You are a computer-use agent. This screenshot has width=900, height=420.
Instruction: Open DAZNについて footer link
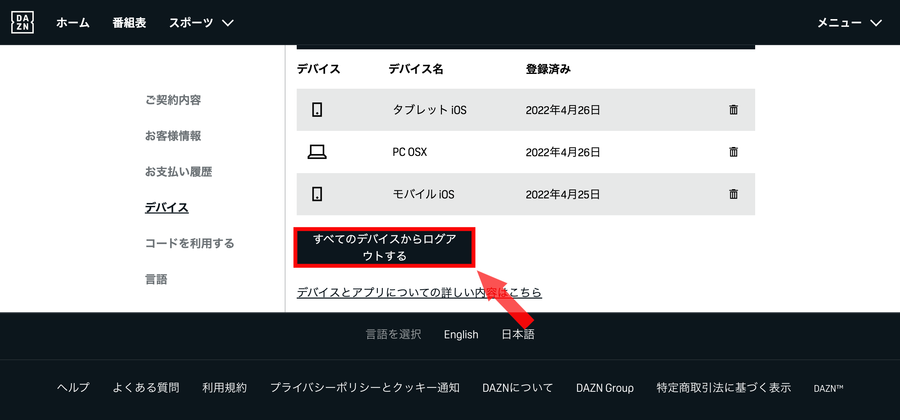tap(518, 388)
